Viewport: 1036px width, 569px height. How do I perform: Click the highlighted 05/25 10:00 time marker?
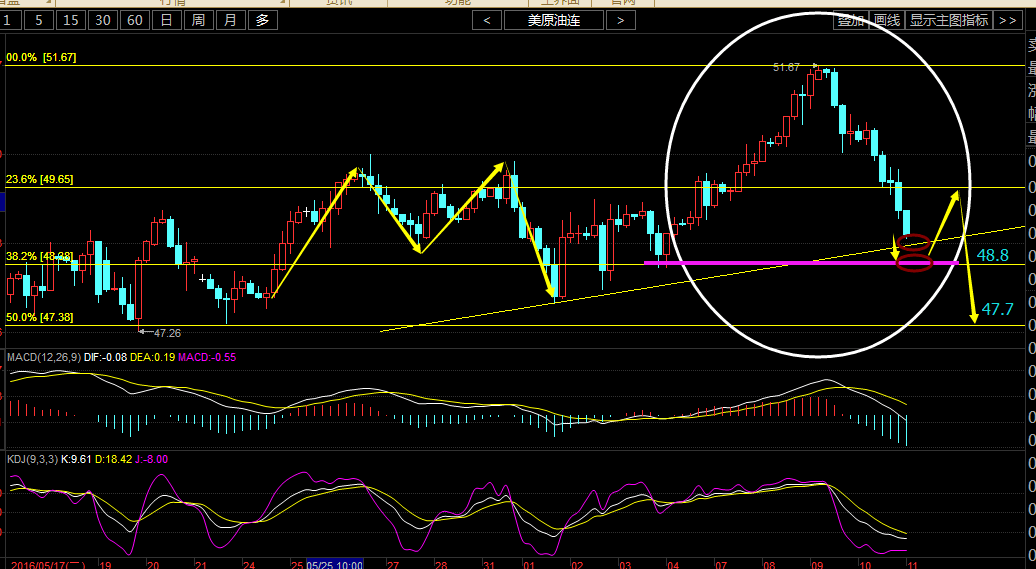(334, 564)
